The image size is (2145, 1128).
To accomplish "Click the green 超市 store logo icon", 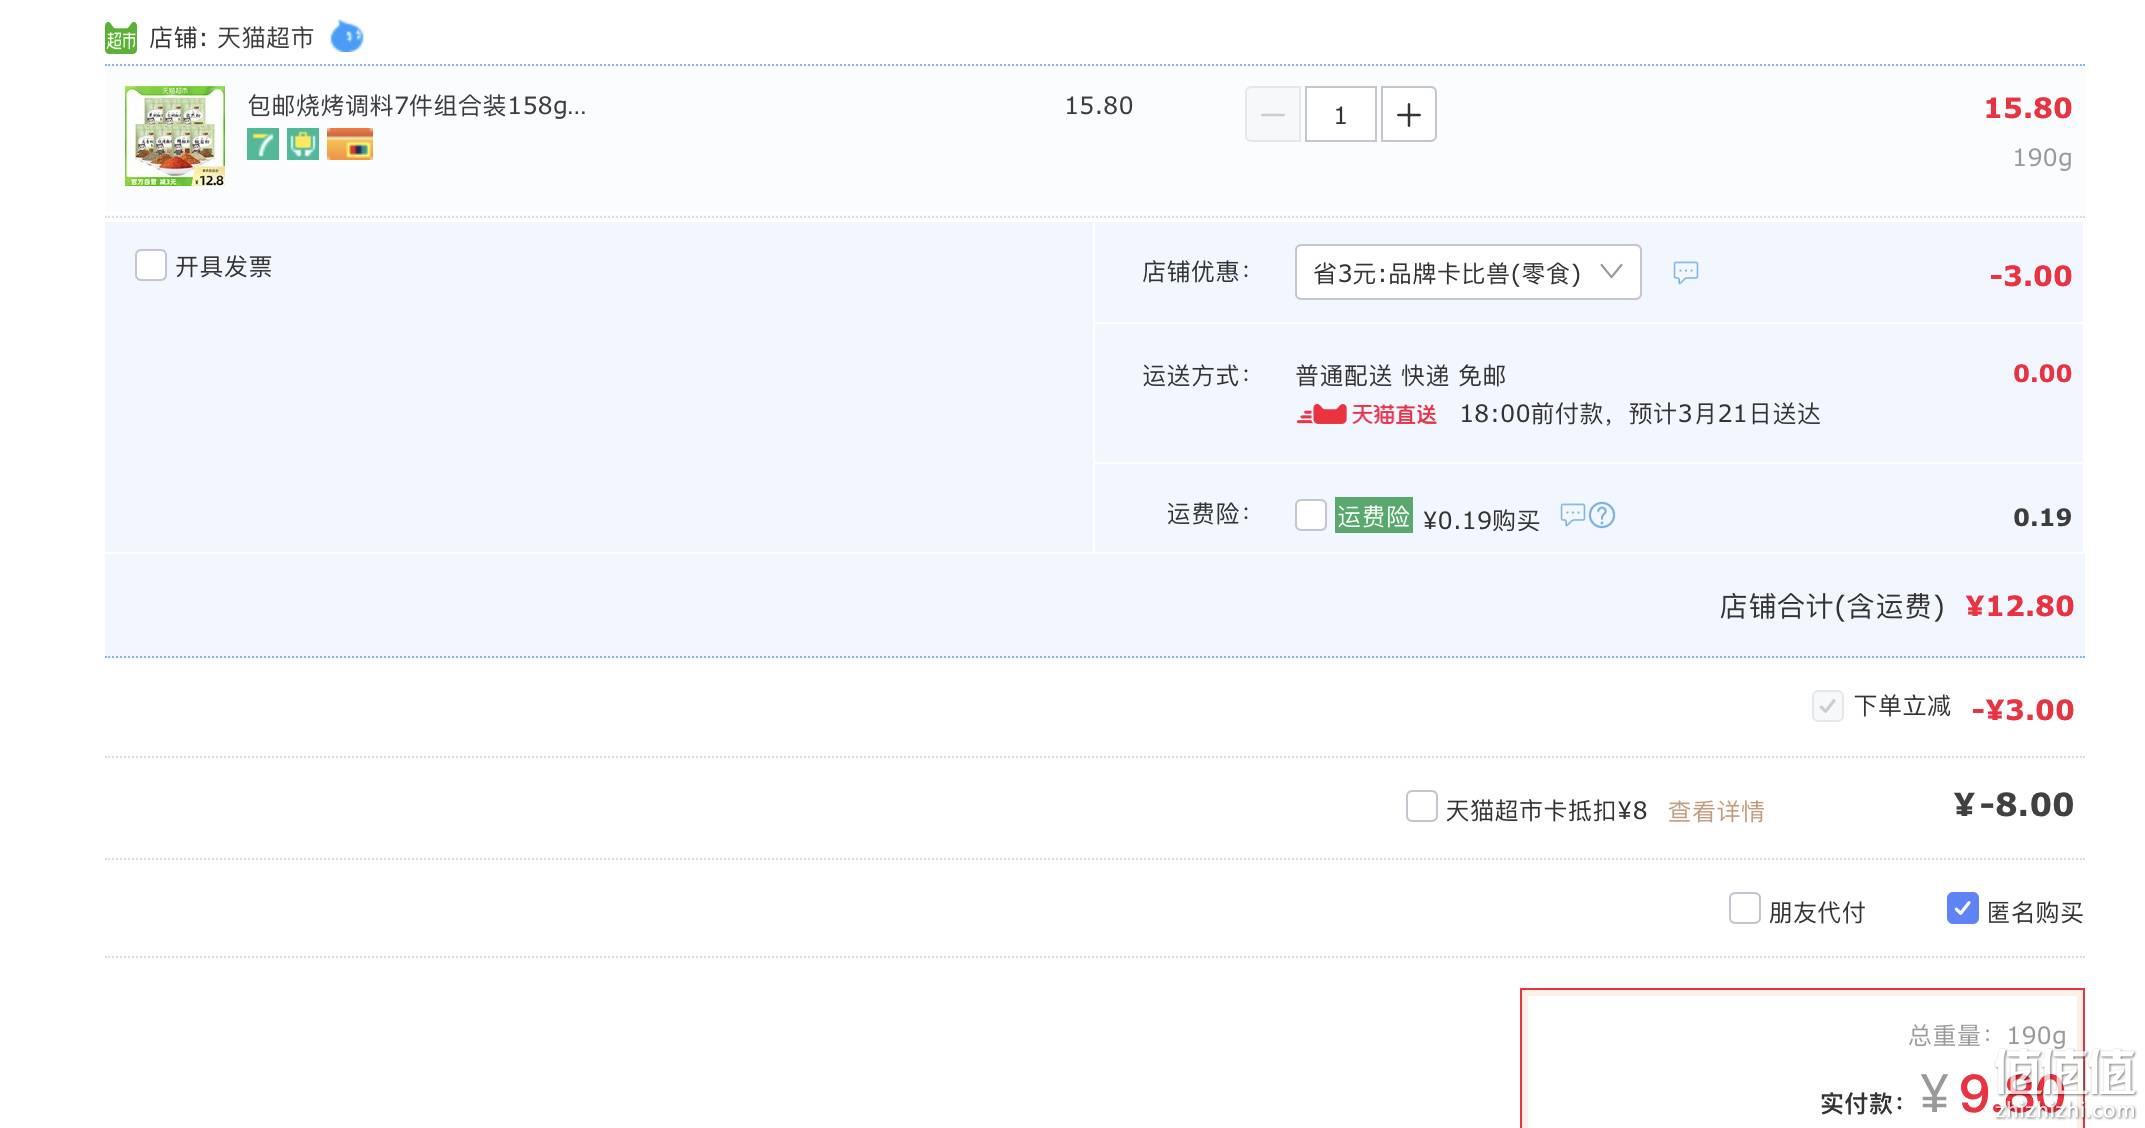I will pos(121,38).
